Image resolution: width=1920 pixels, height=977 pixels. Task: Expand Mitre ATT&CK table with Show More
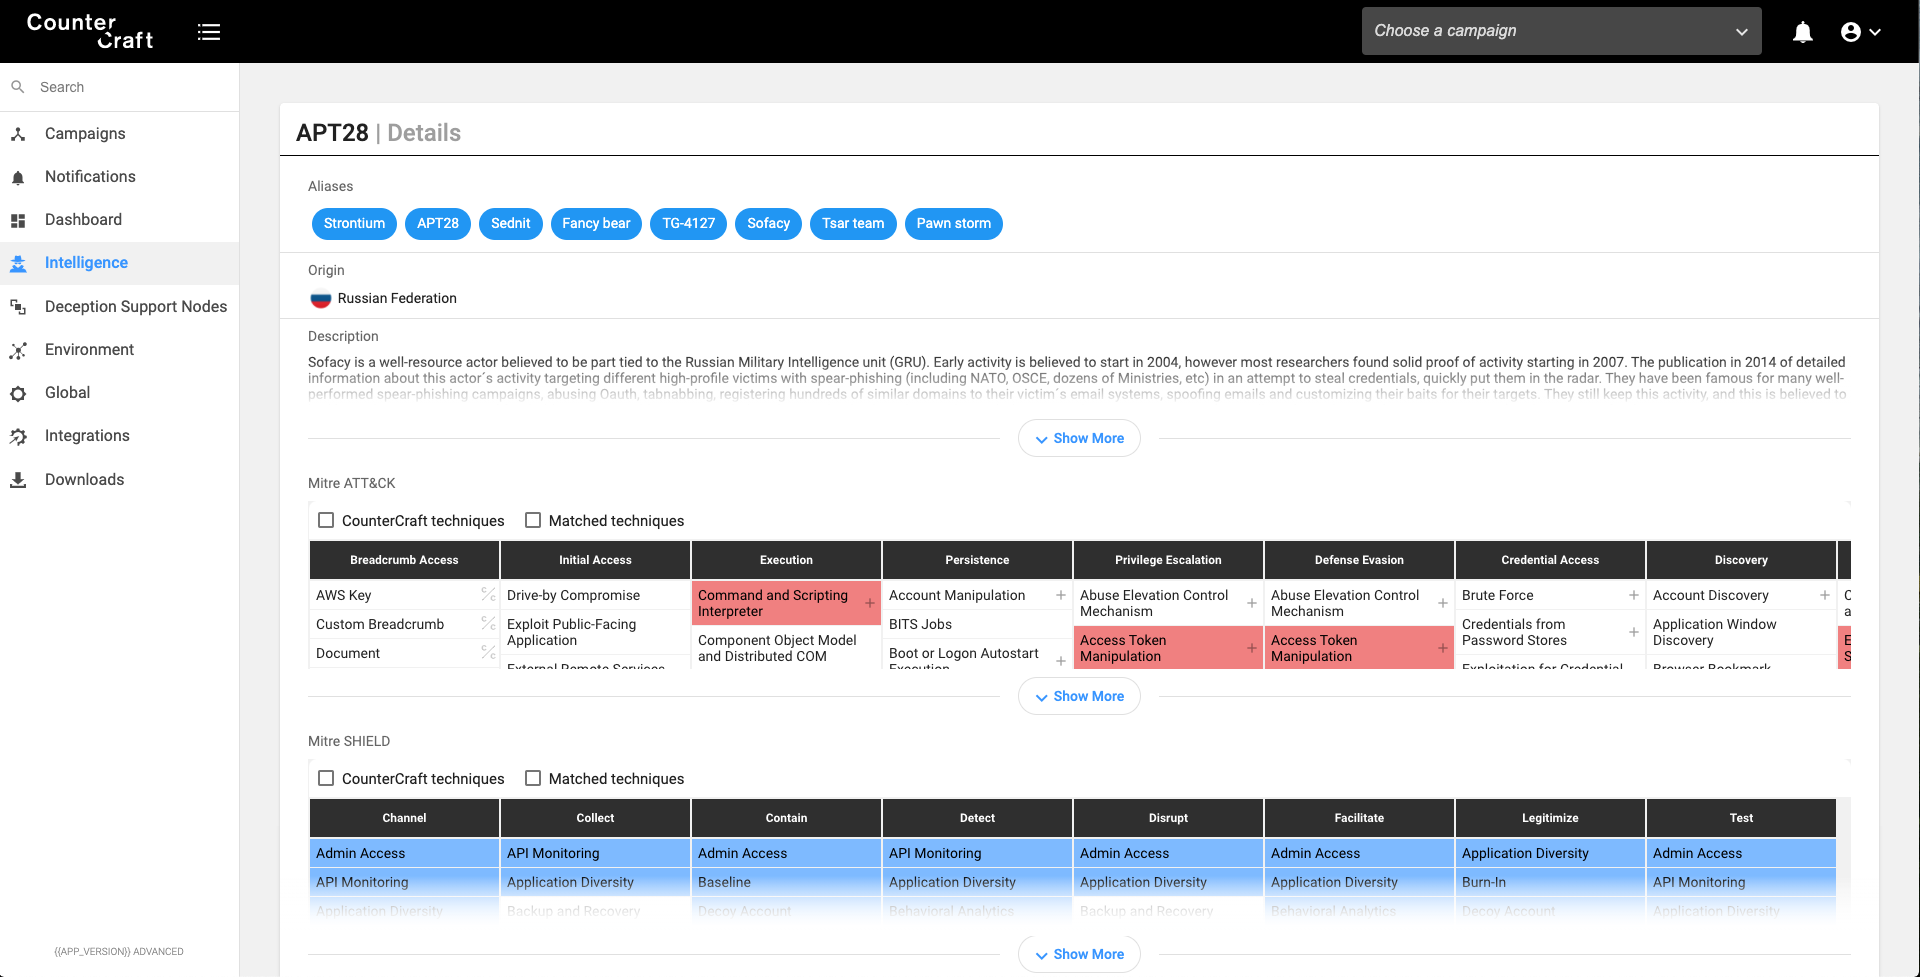click(x=1079, y=696)
